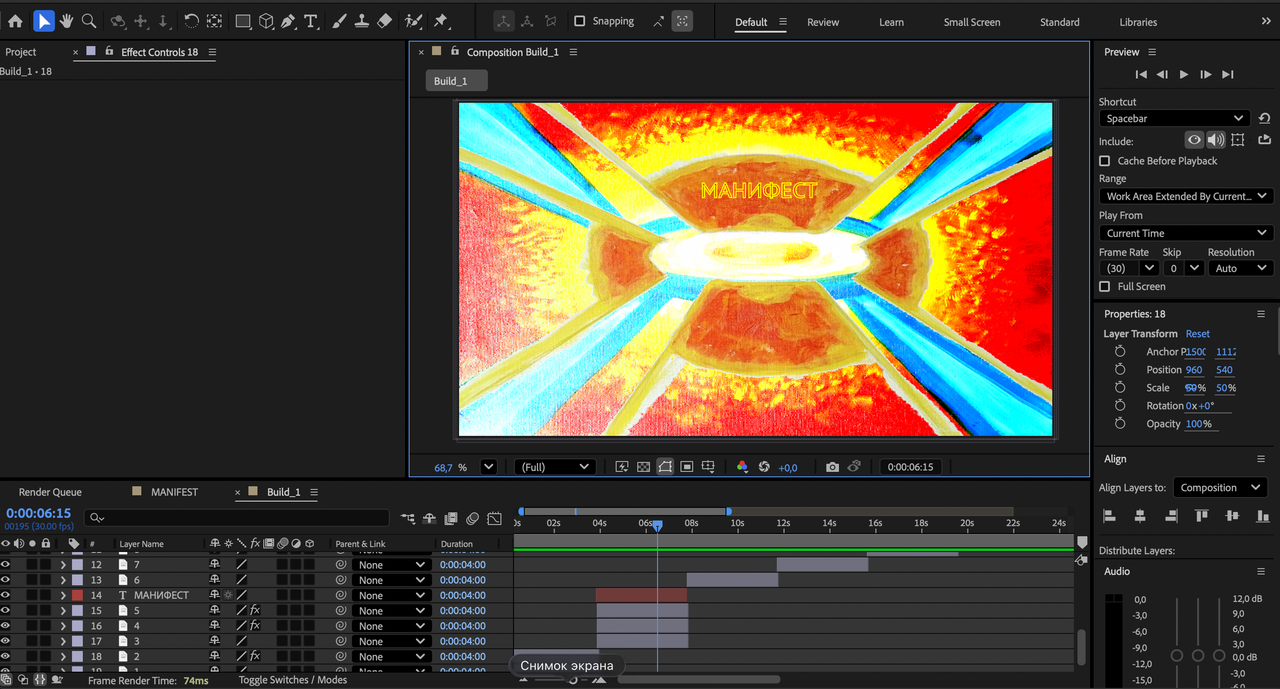Select the Hand tool
This screenshot has width=1280, height=689.
66,21
